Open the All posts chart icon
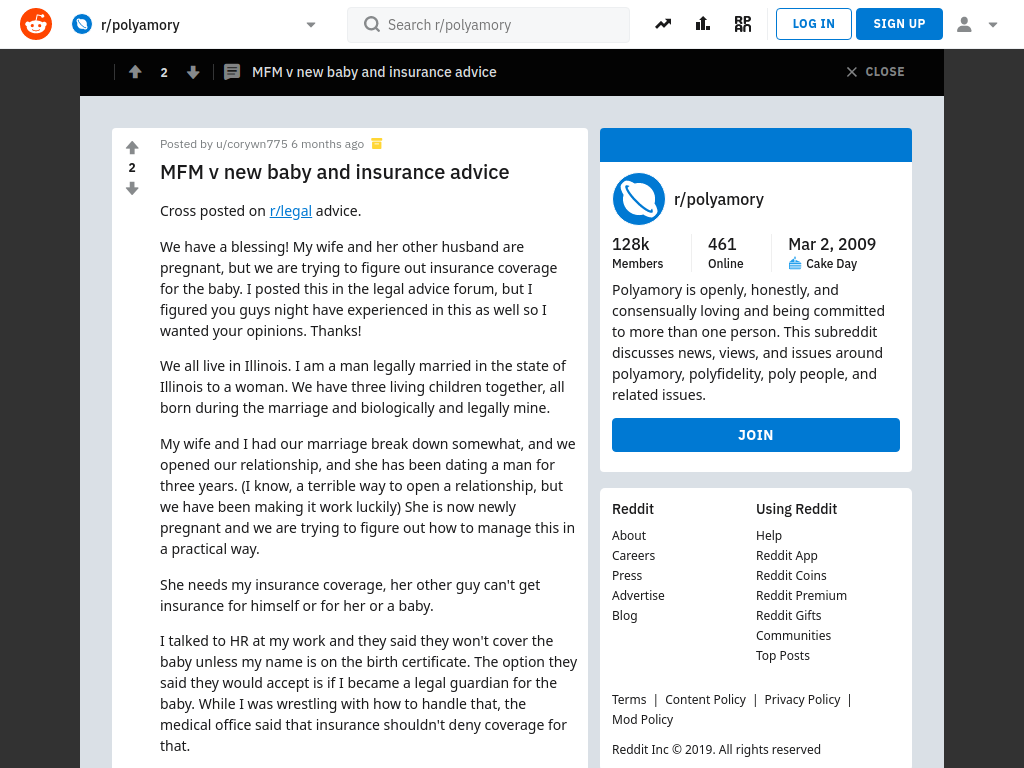Viewport: 1024px width, 768px height. 703,24
